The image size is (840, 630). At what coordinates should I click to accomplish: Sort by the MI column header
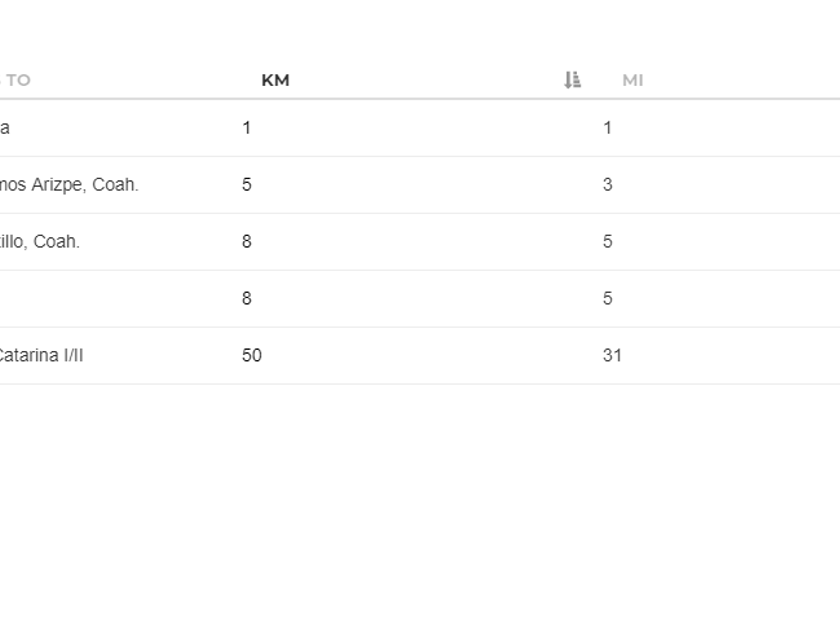click(x=632, y=80)
